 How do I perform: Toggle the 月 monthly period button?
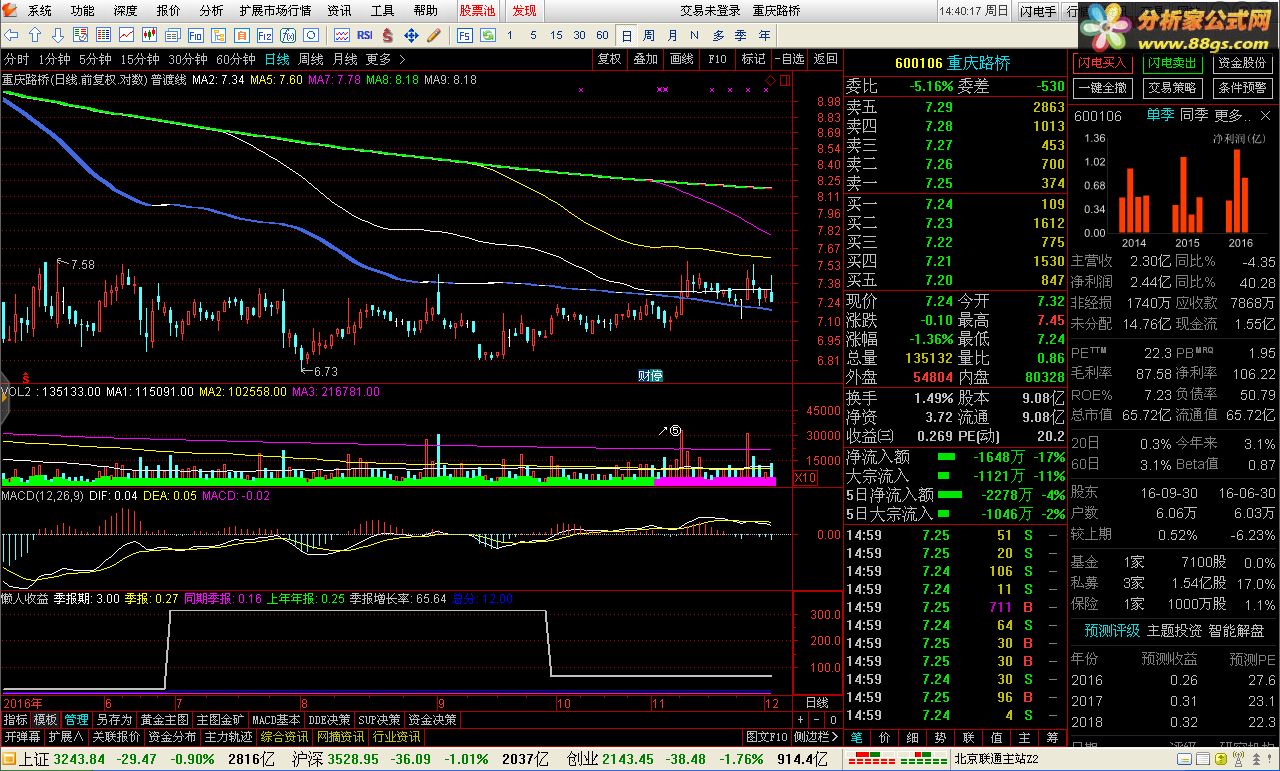point(672,35)
